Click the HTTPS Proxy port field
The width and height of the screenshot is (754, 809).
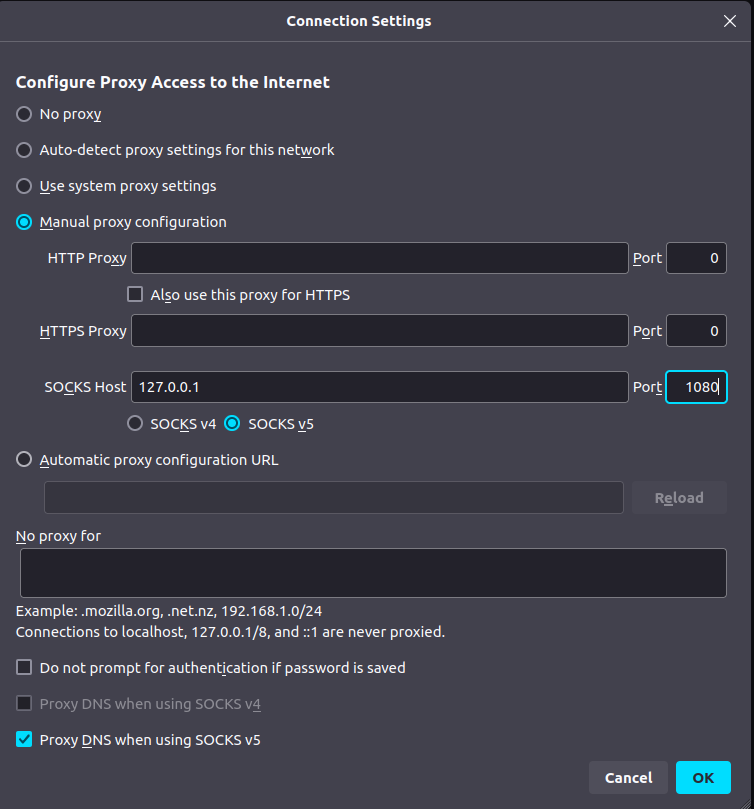[696, 331]
